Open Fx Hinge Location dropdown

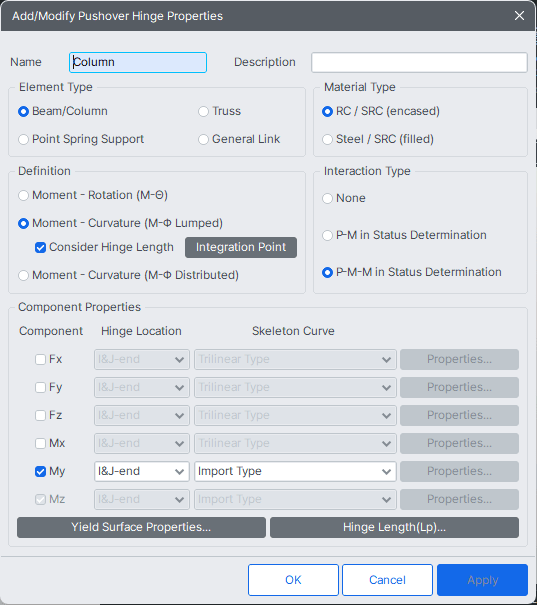pos(142,360)
